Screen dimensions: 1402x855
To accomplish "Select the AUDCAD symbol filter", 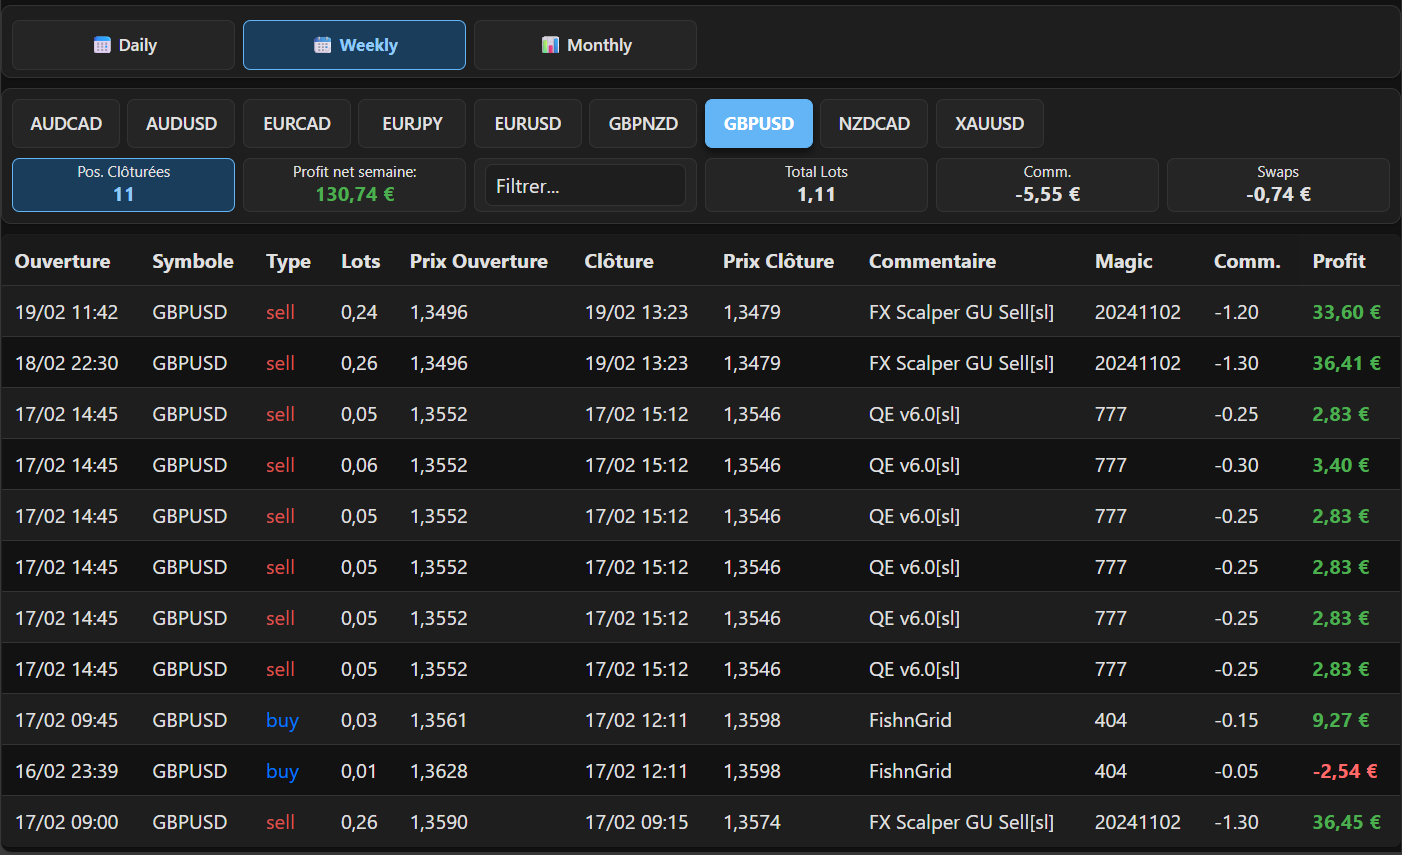I will point(66,124).
